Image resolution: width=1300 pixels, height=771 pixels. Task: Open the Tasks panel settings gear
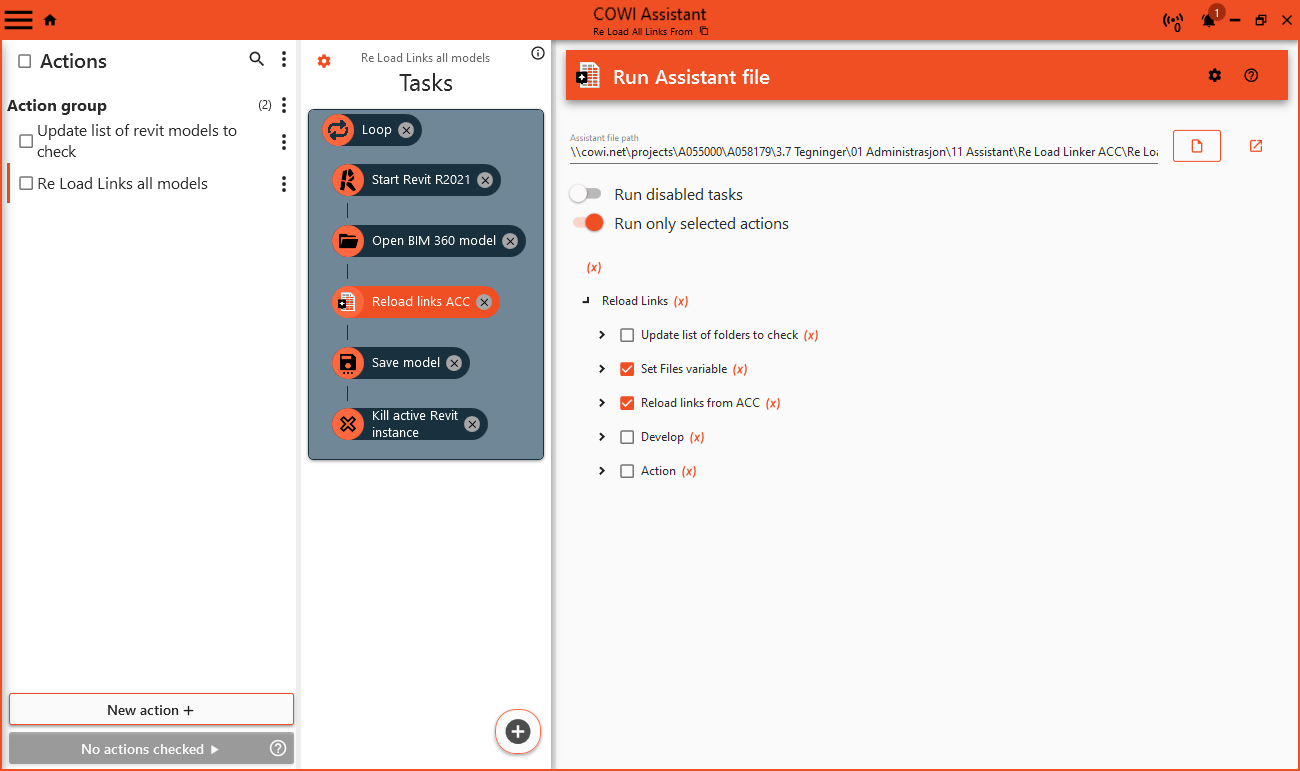pos(324,61)
